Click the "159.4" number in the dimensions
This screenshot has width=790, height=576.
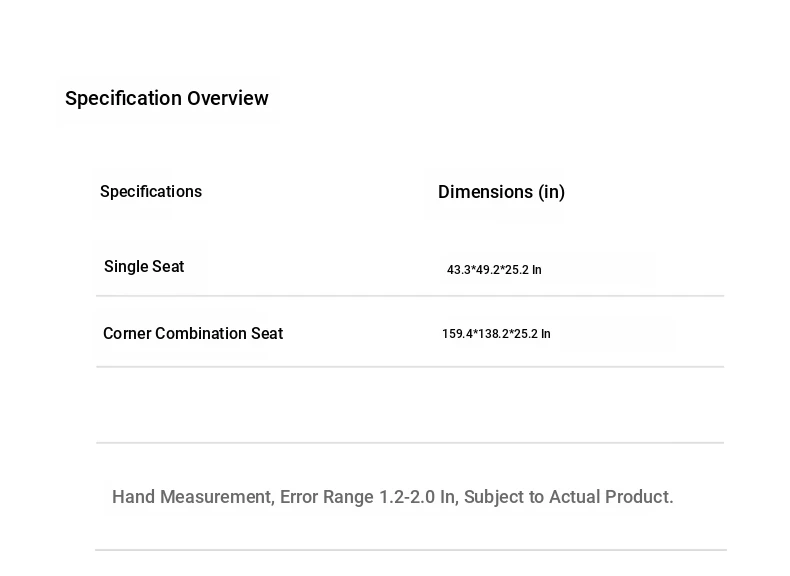click(456, 334)
